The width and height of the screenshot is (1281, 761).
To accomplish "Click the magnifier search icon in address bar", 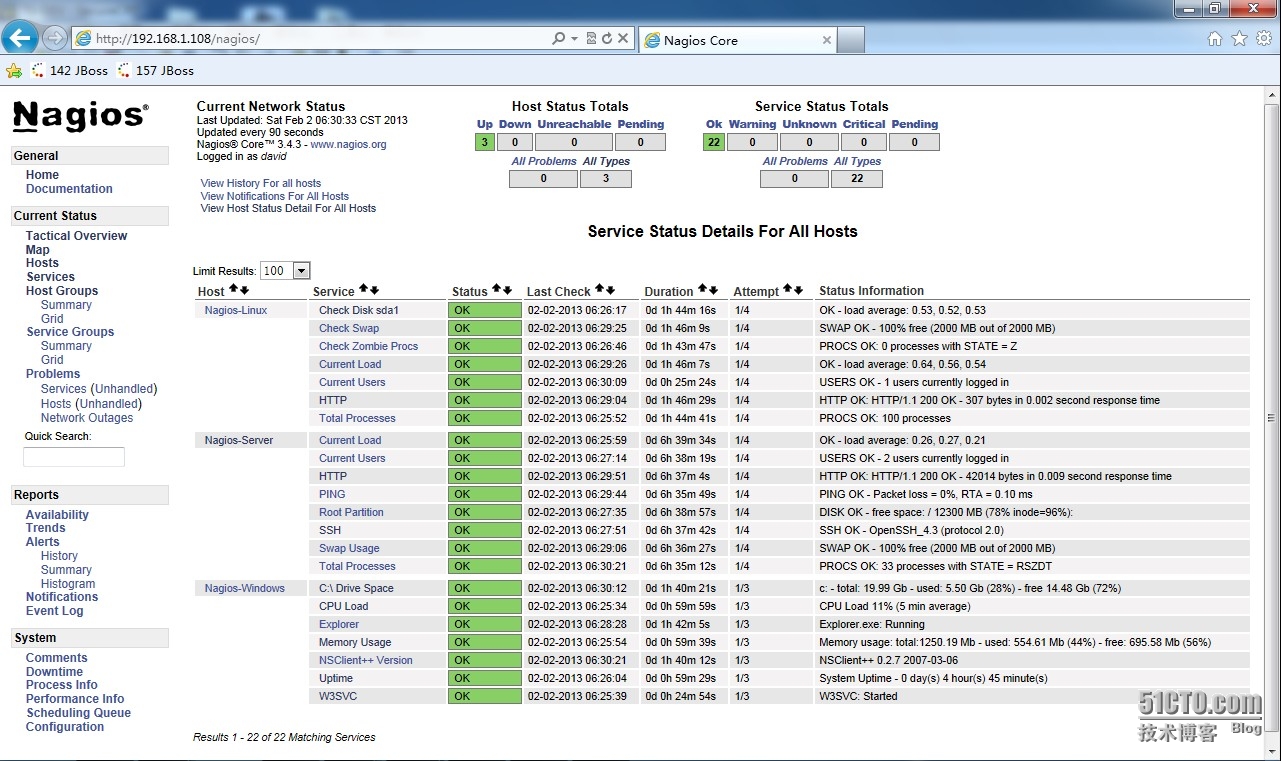I will pos(559,39).
